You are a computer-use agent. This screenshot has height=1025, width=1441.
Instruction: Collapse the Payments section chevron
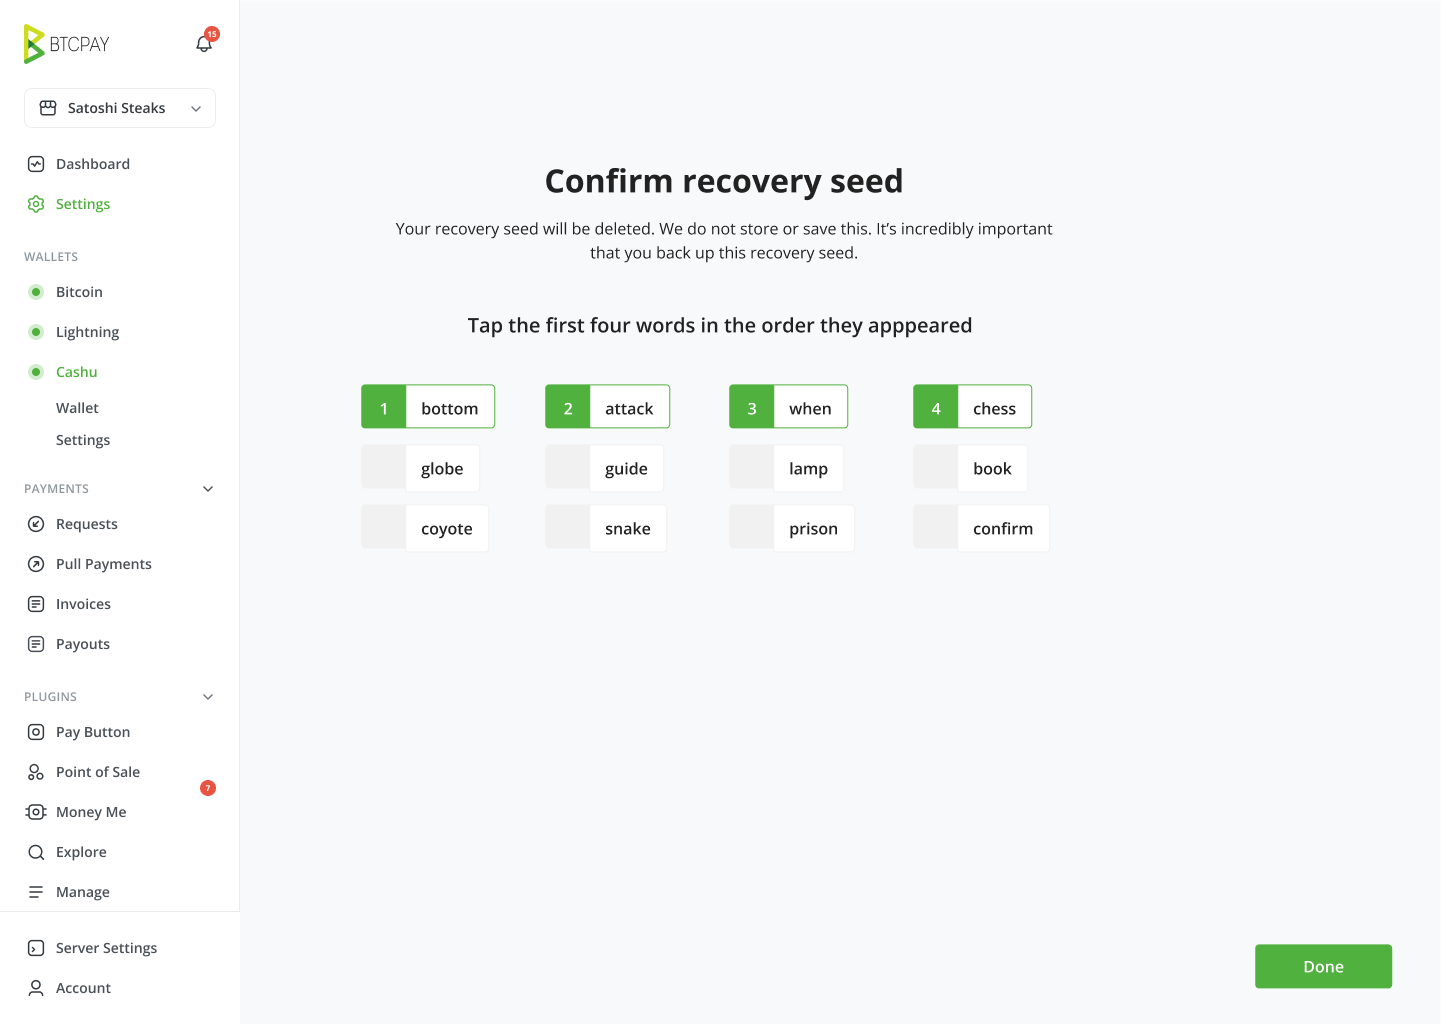[208, 489]
